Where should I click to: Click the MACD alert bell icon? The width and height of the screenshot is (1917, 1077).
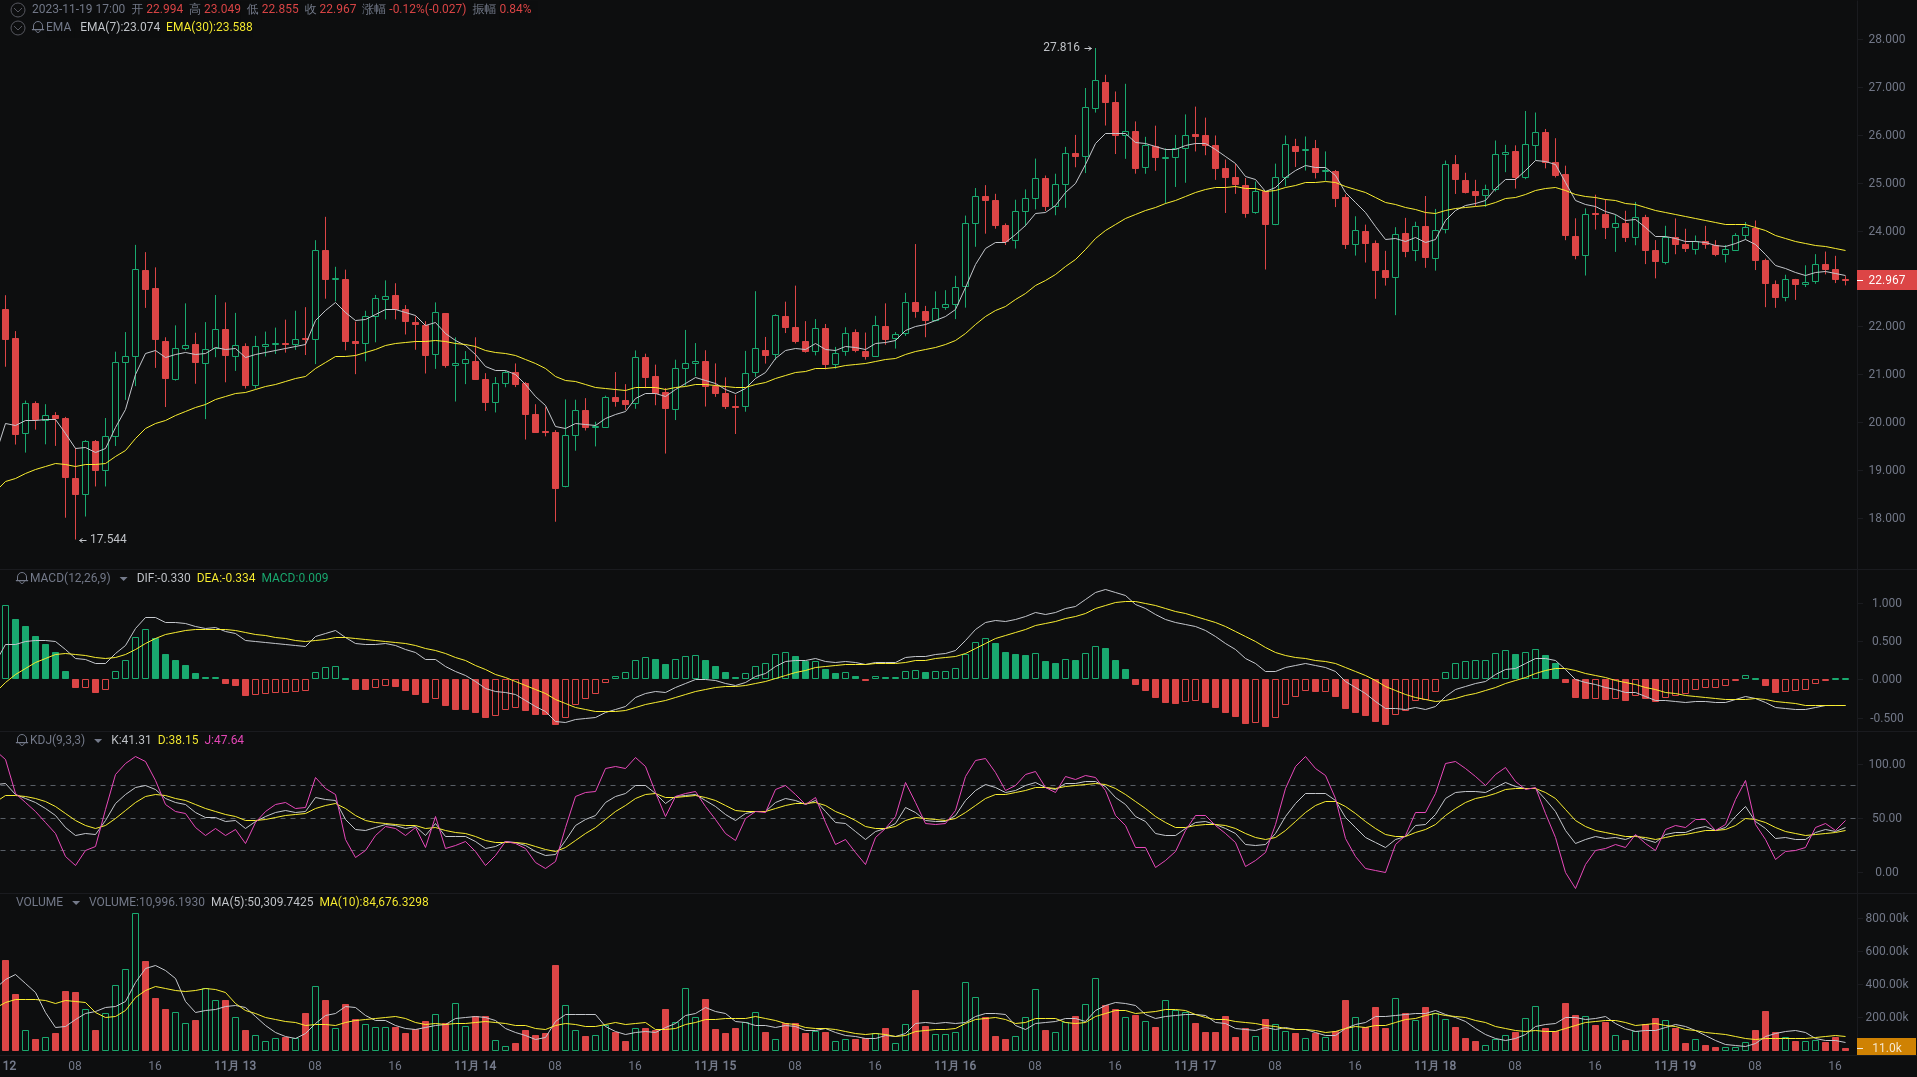pyautogui.click(x=22, y=578)
